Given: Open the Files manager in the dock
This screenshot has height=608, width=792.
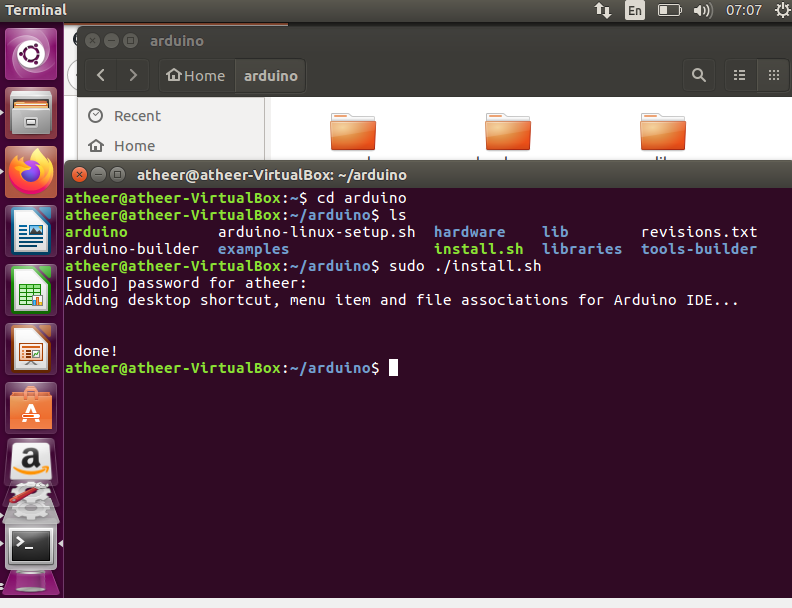Looking at the screenshot, I should click(x=31, y=113).
